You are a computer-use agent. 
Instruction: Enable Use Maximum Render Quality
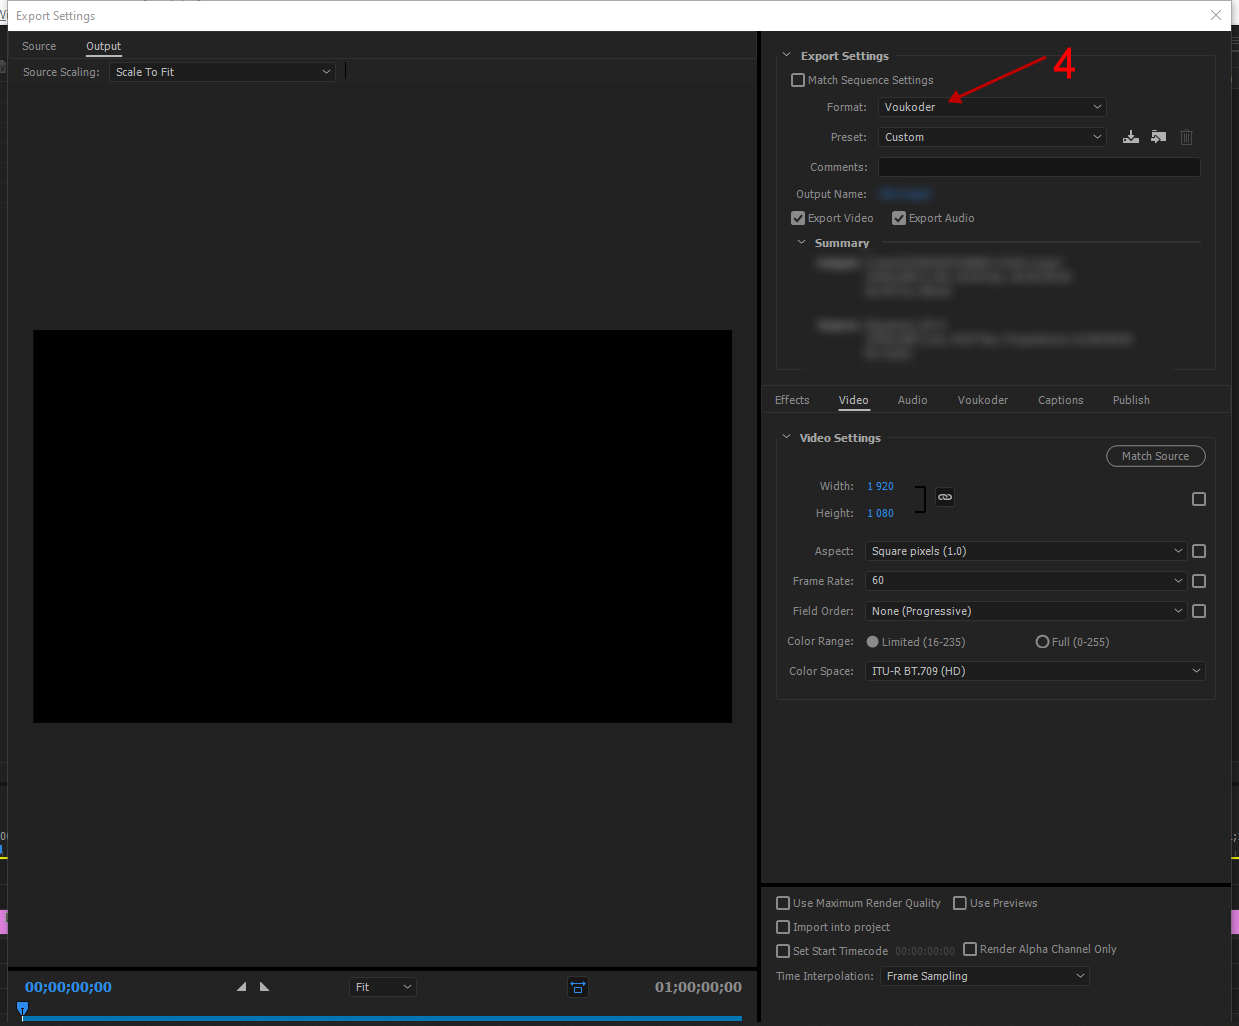(783, 903)
